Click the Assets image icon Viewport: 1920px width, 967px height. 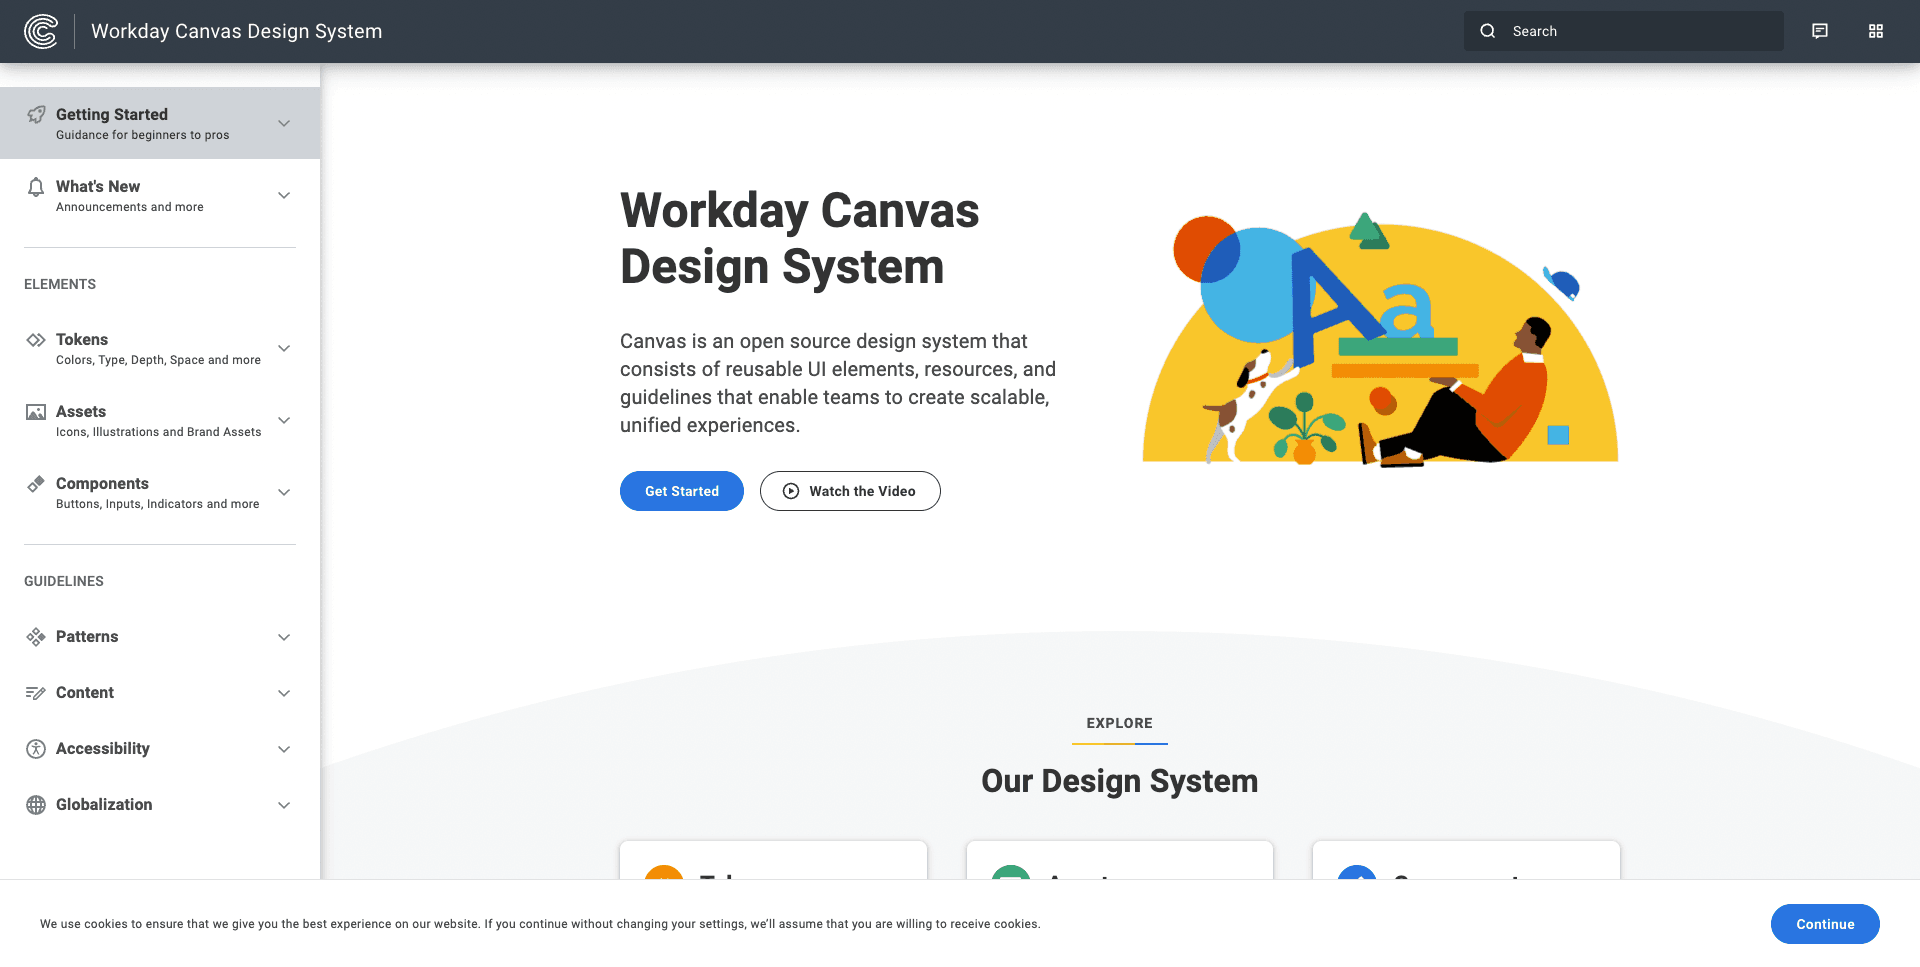pyautogui.click(x=36, y=412)
